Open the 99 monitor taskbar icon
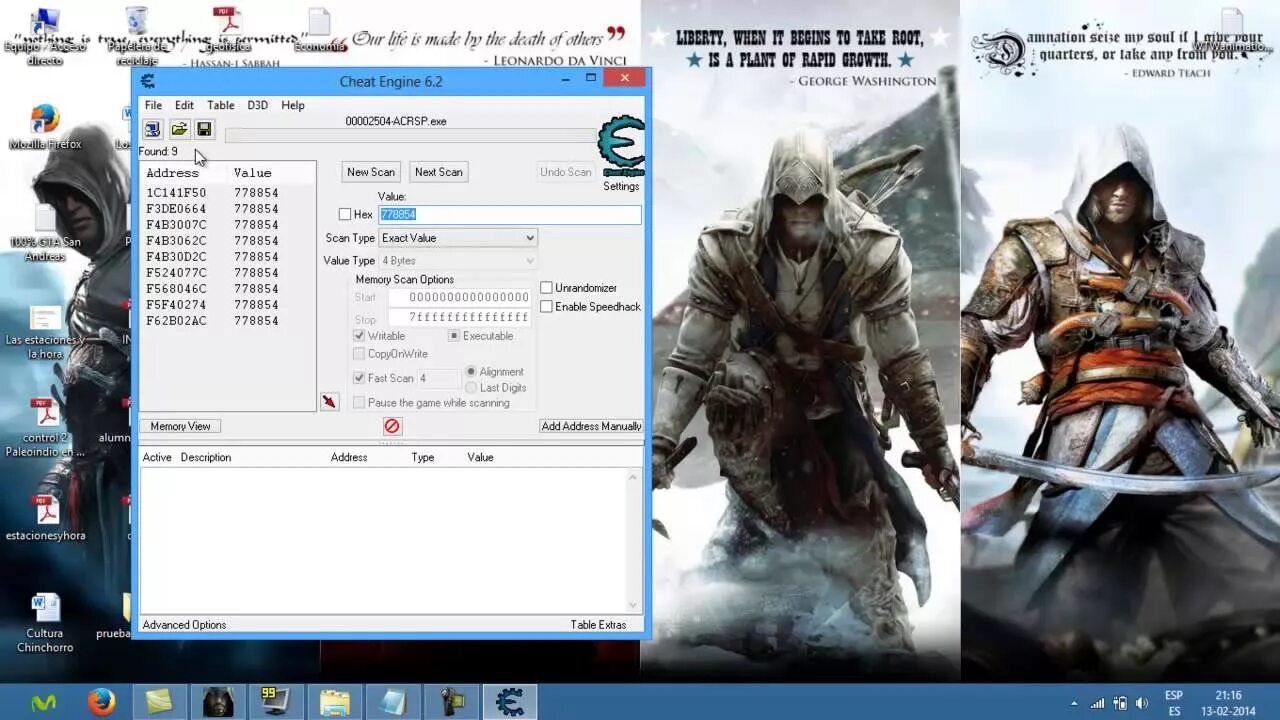 pos(275,702)
